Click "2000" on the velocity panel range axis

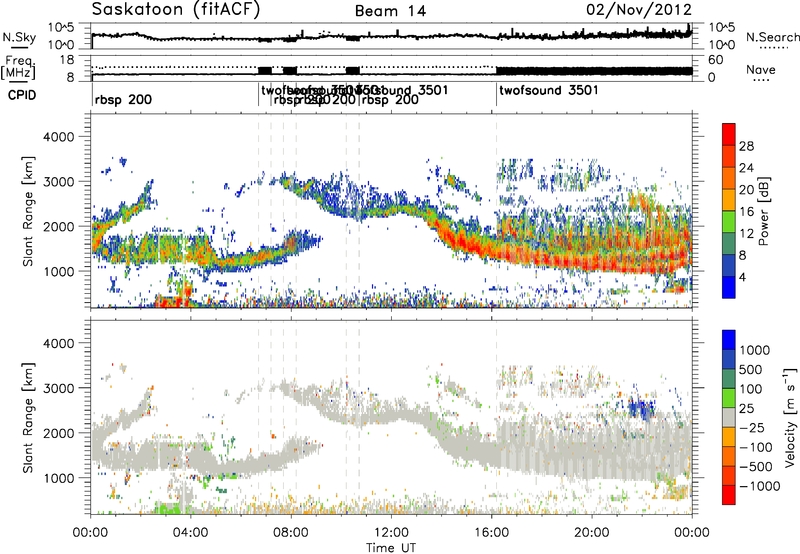[58, 433]
